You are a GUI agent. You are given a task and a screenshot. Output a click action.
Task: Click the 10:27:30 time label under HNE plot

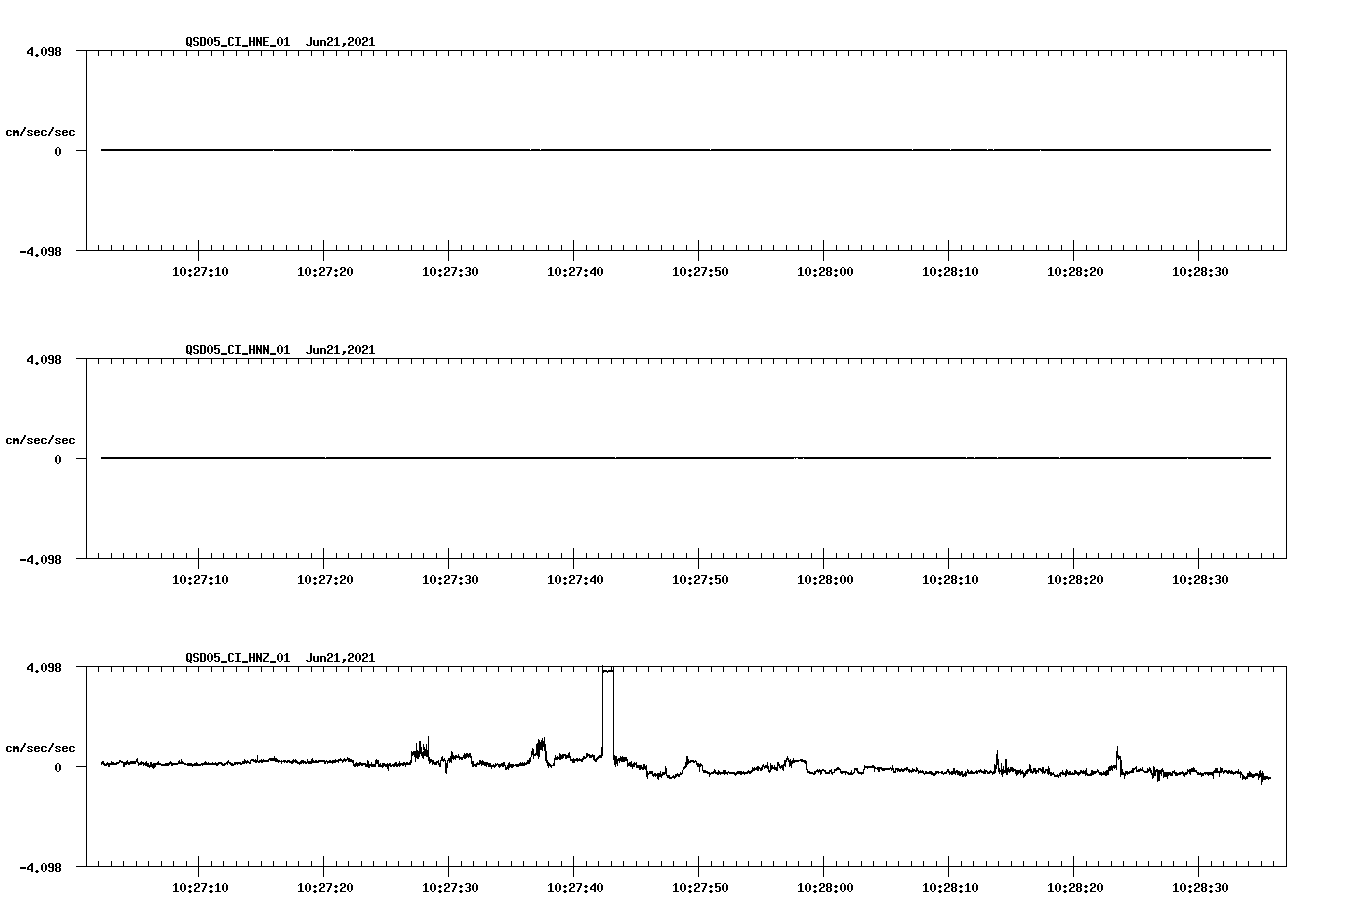[x=450, y=272]
